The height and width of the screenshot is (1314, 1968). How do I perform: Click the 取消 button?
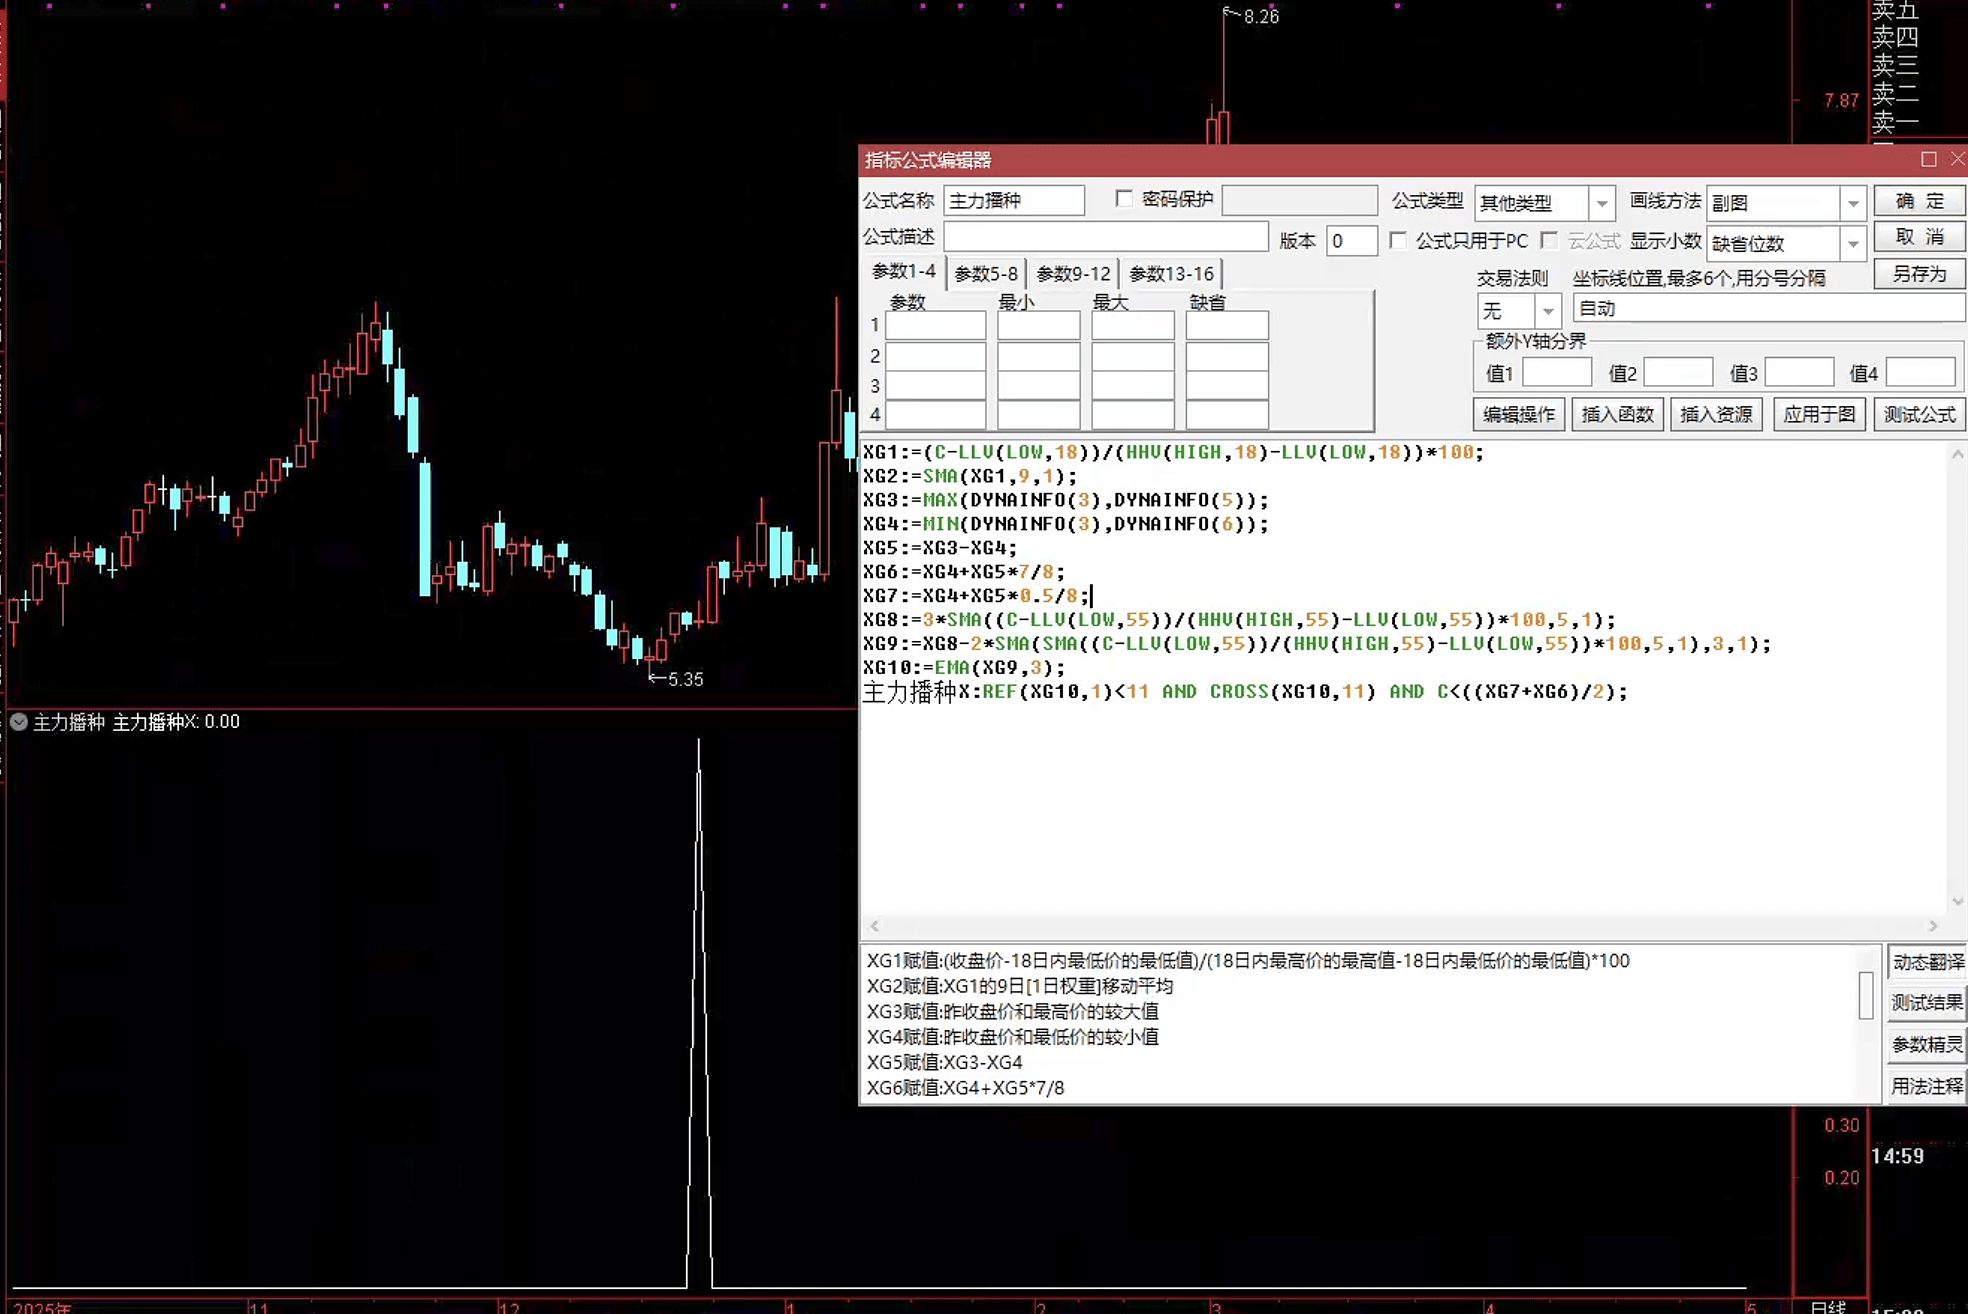[x=1920, y=236]
